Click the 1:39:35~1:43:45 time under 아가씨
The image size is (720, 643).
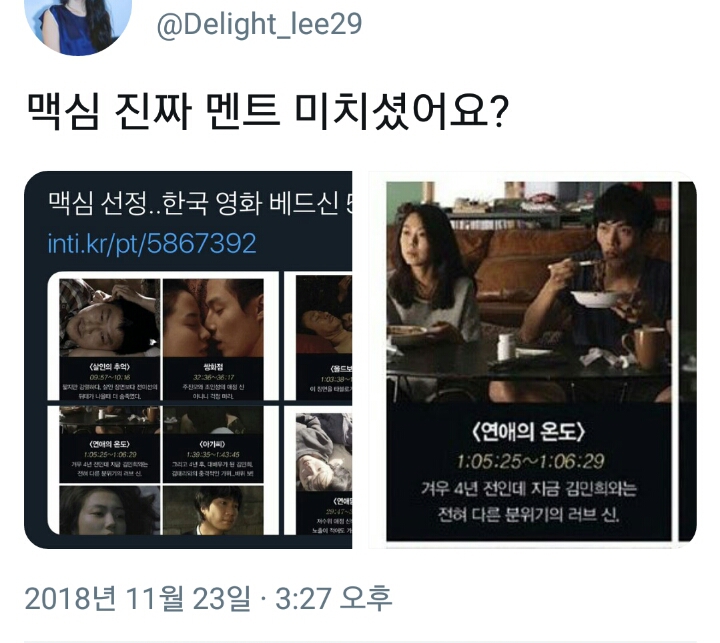pos(213,454)
